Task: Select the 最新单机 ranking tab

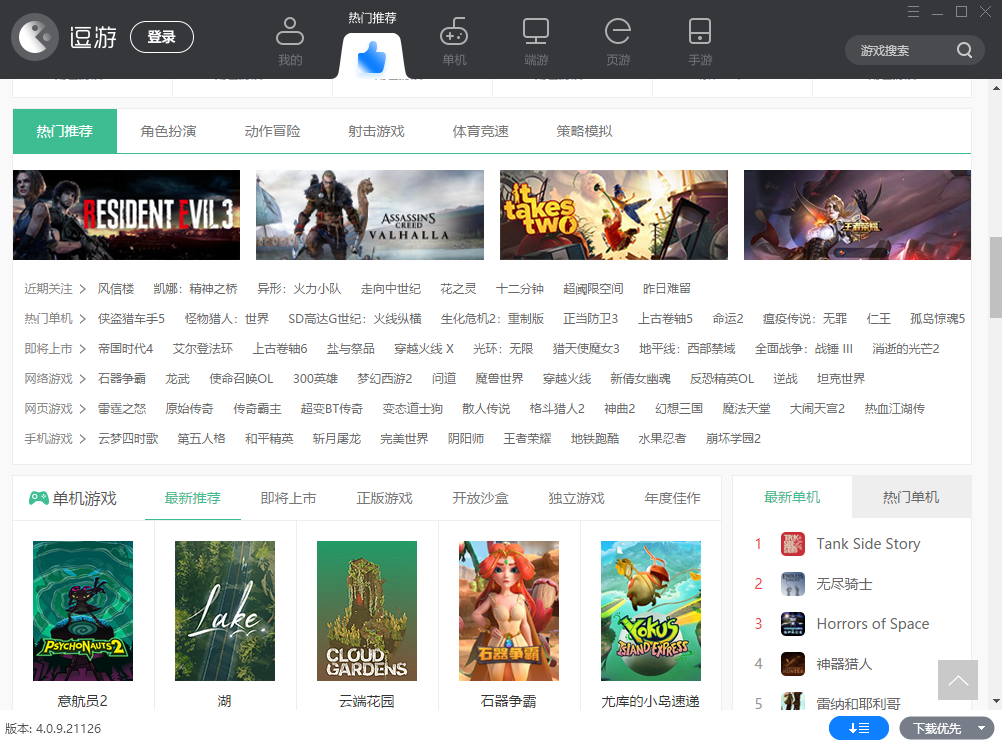Action: click(x=792, y=497)
